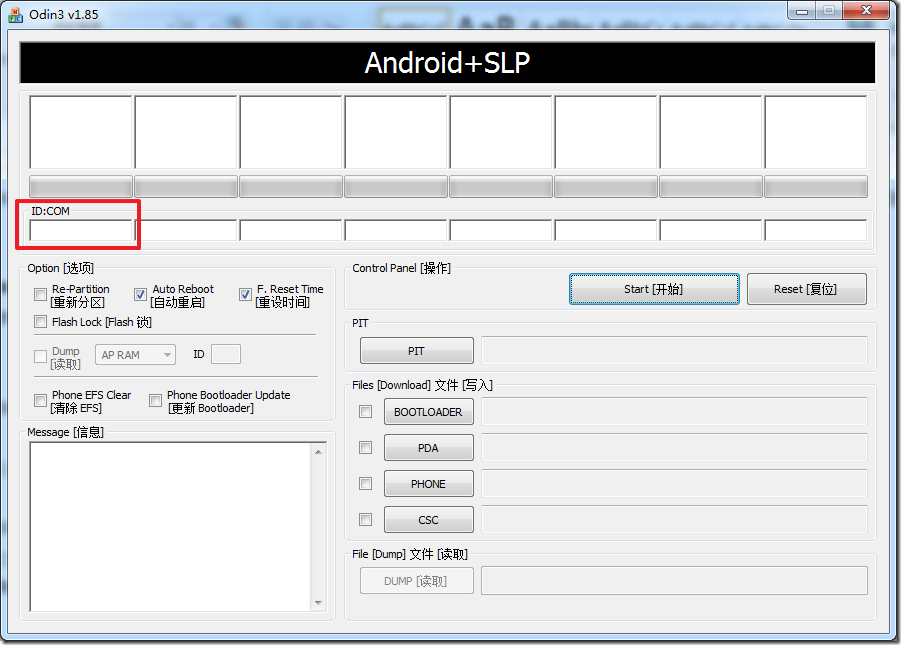
Task: Click the CSC file path field
Action: [674, 519]
